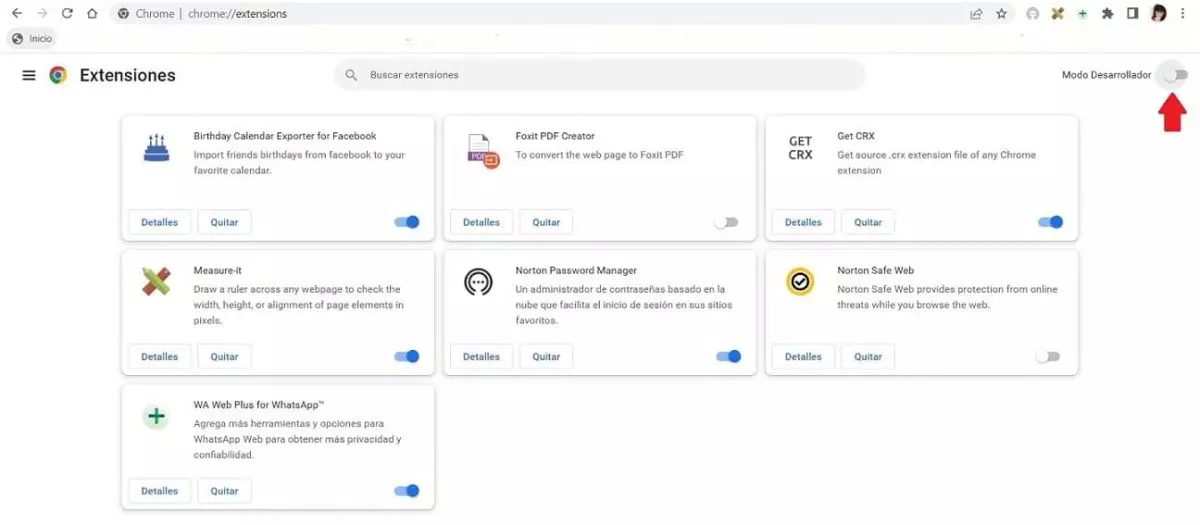Go forward with the browser forward arrow
Screen dimensions: 1200x525
click(x=42, y=14)
